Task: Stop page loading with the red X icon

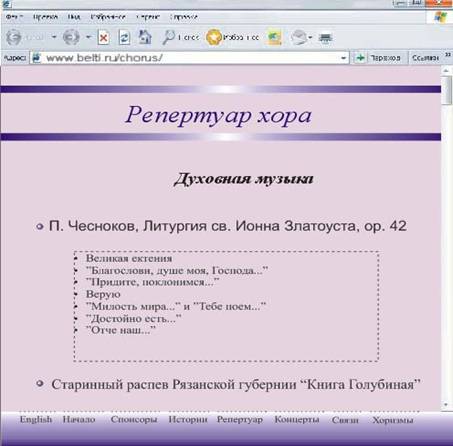Action: [104, 37]
